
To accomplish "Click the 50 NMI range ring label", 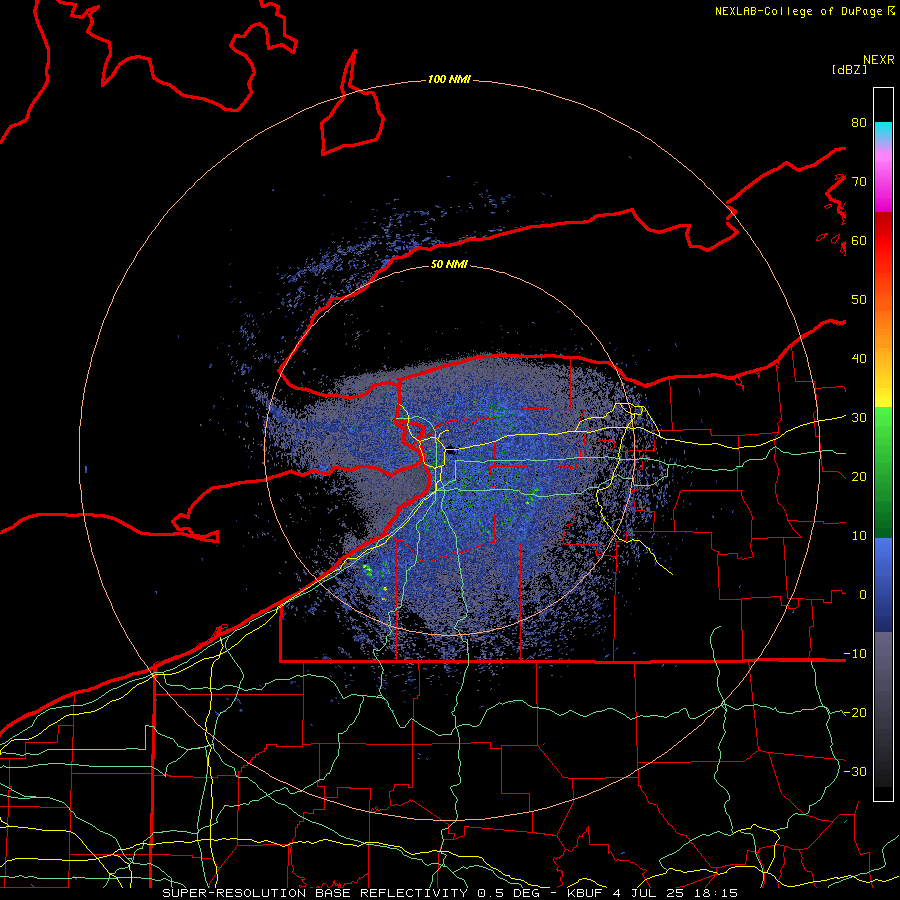I will pos(449,265).
